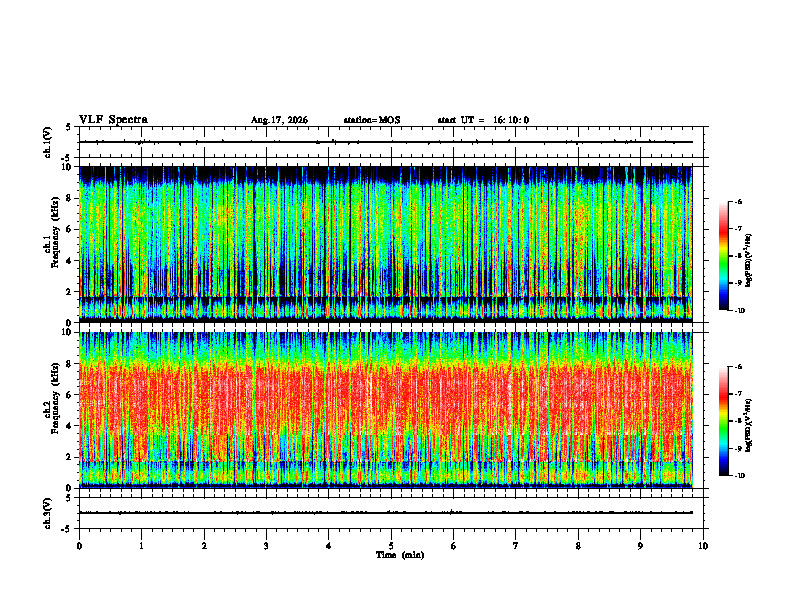Image resolution: width=792 pixels, height=612 pixels.
Task: Click the ch.2 Frequency (kHz) axis label
Action: 52,410
